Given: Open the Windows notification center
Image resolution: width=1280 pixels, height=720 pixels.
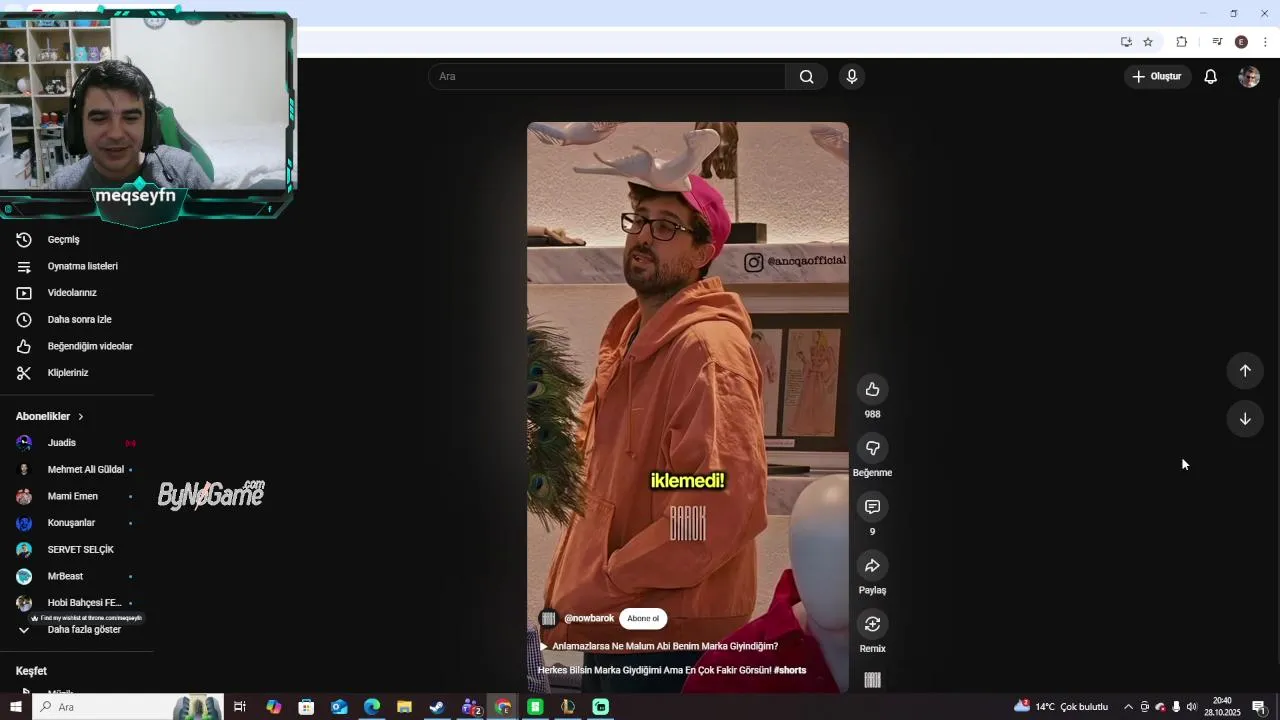Looking at the screenshot, I should point(1259,707).
